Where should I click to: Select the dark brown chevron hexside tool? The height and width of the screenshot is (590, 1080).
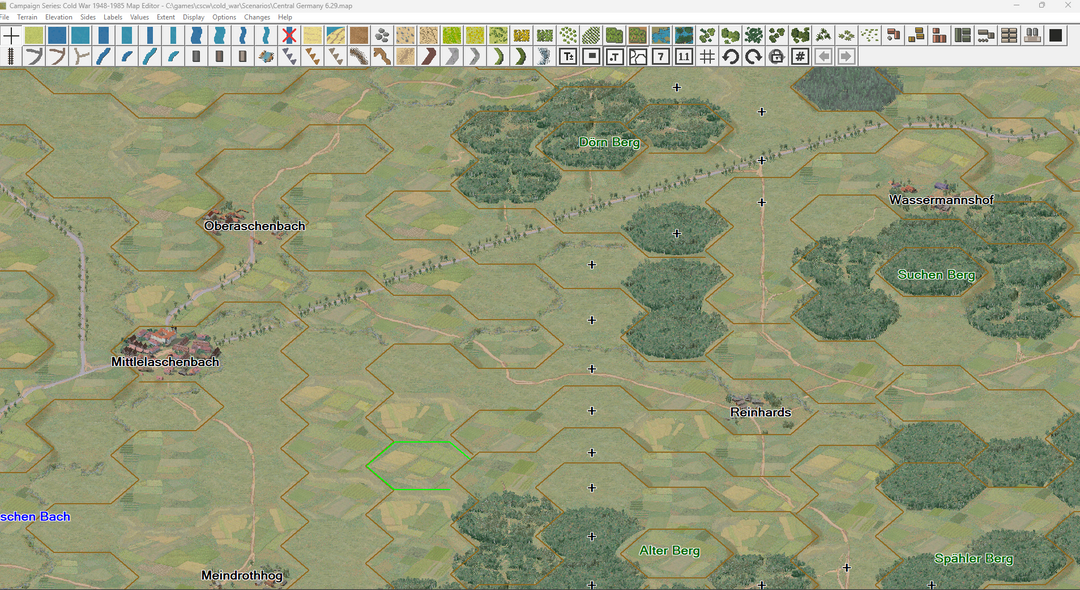(x=428, y=56)
